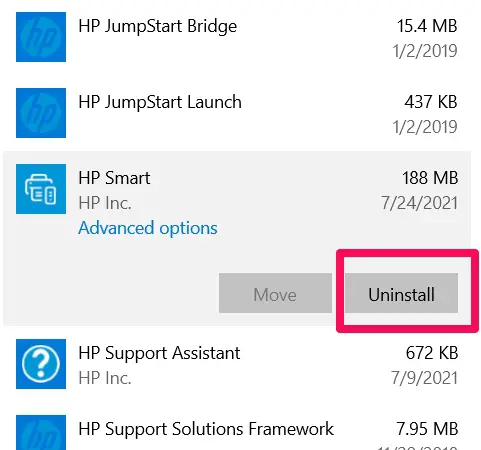Viewport: 481px width, 450px height.
Task: Click the 672 KB size of Support Assistant
Action: 432,353
